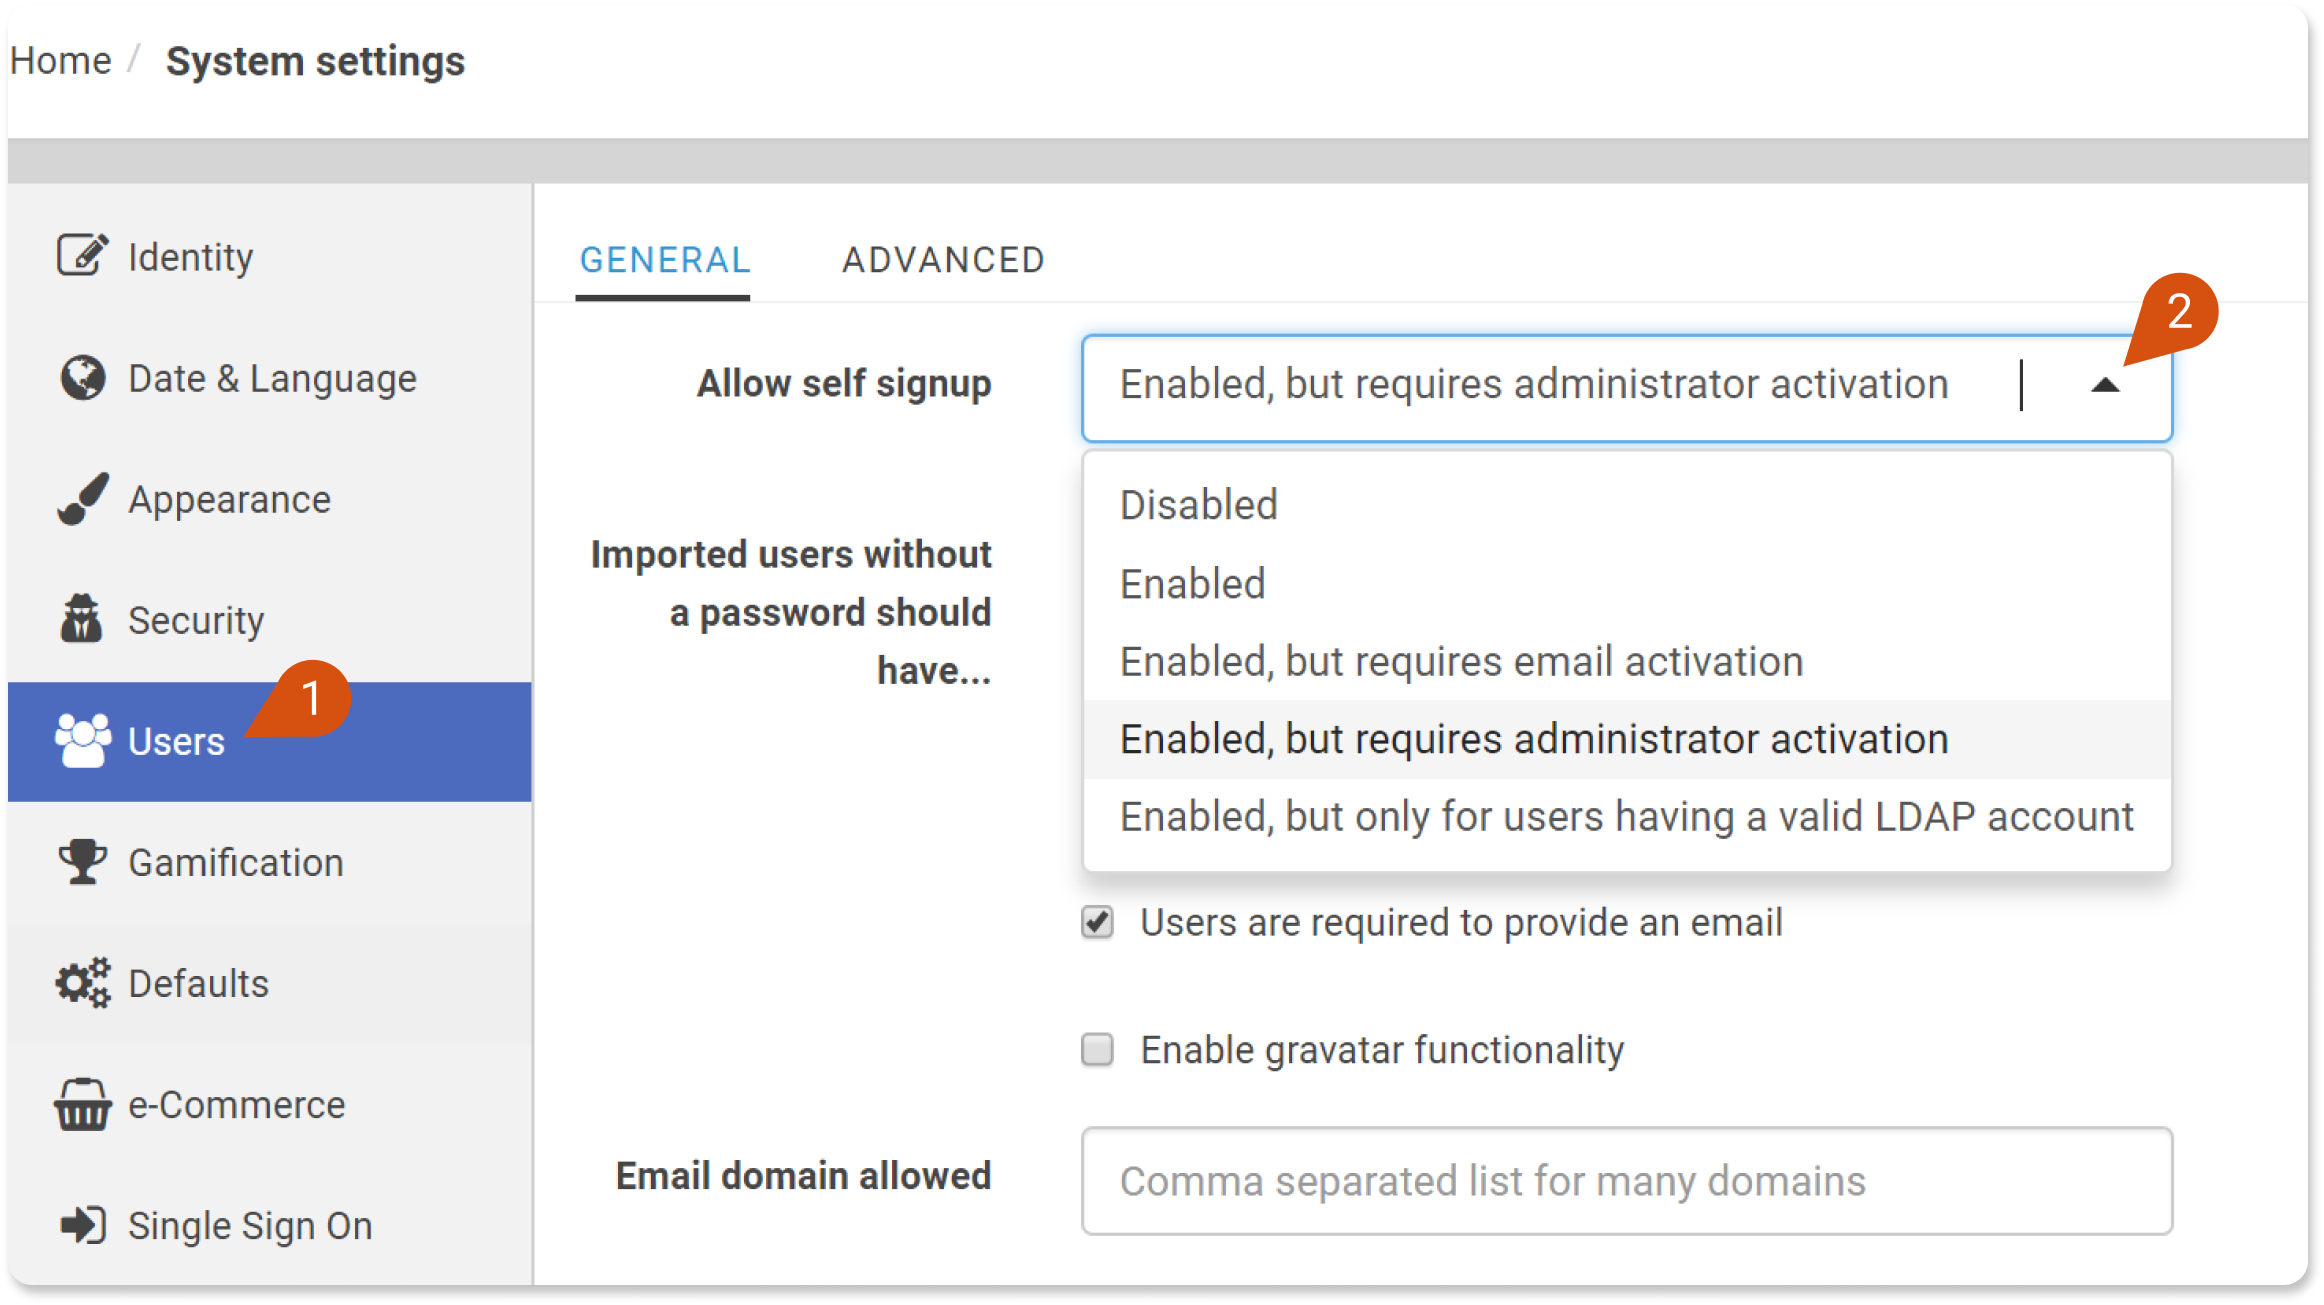Select the Defaults gears icon
Image resolution: width=2324 pixels, height=1305 pixels.
pyautogui.click(x=82, y=983)
